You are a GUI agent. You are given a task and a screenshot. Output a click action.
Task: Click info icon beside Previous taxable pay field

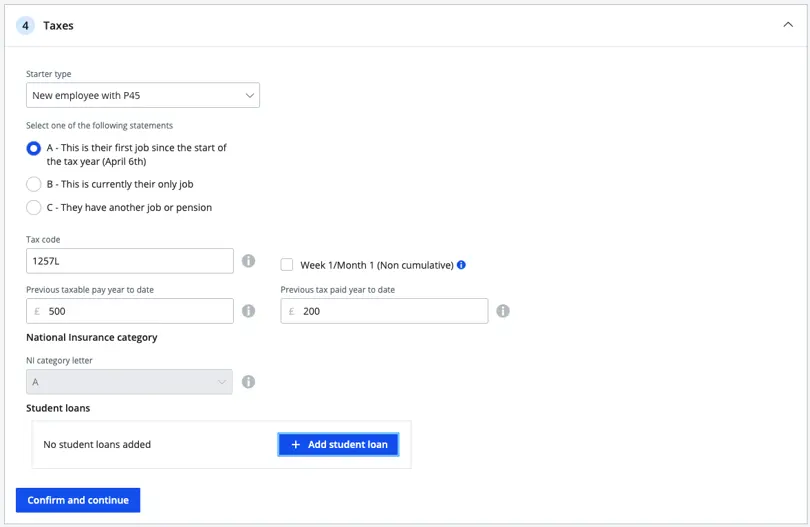(248, 311)
